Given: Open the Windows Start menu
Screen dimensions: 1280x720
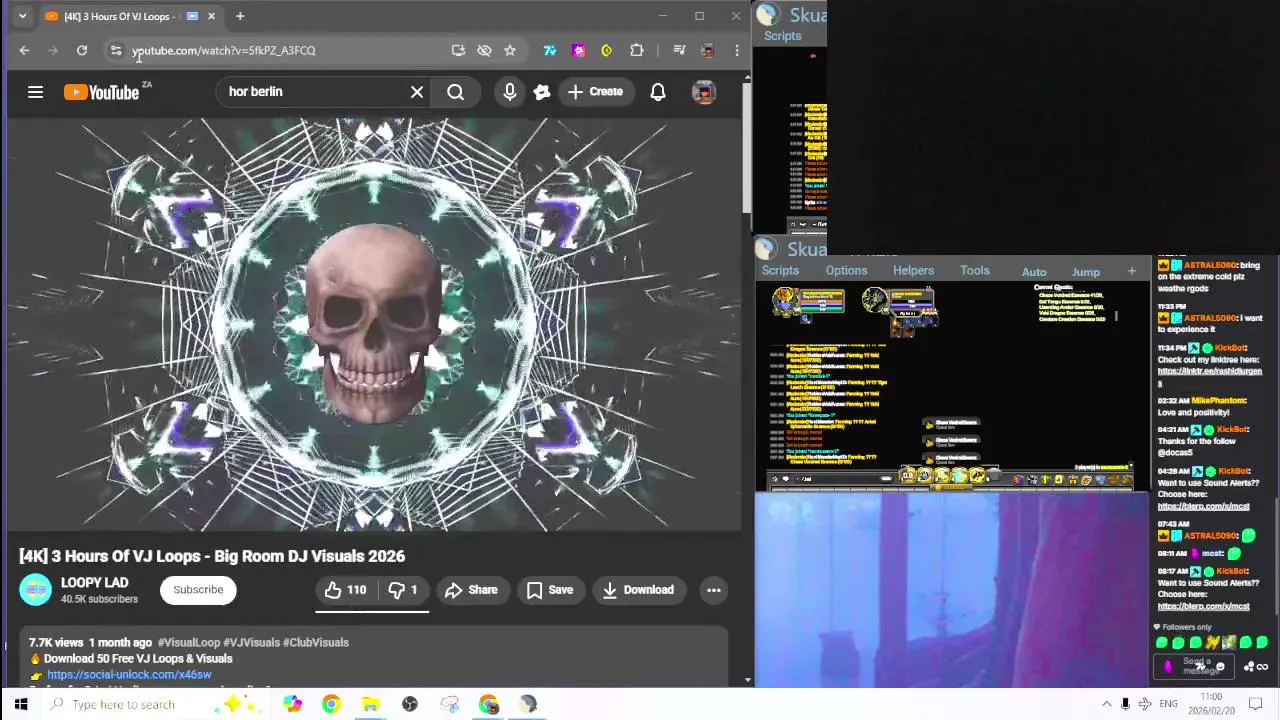Looking at the screenshot, I should pyautogui.click(x=21, y=704).
